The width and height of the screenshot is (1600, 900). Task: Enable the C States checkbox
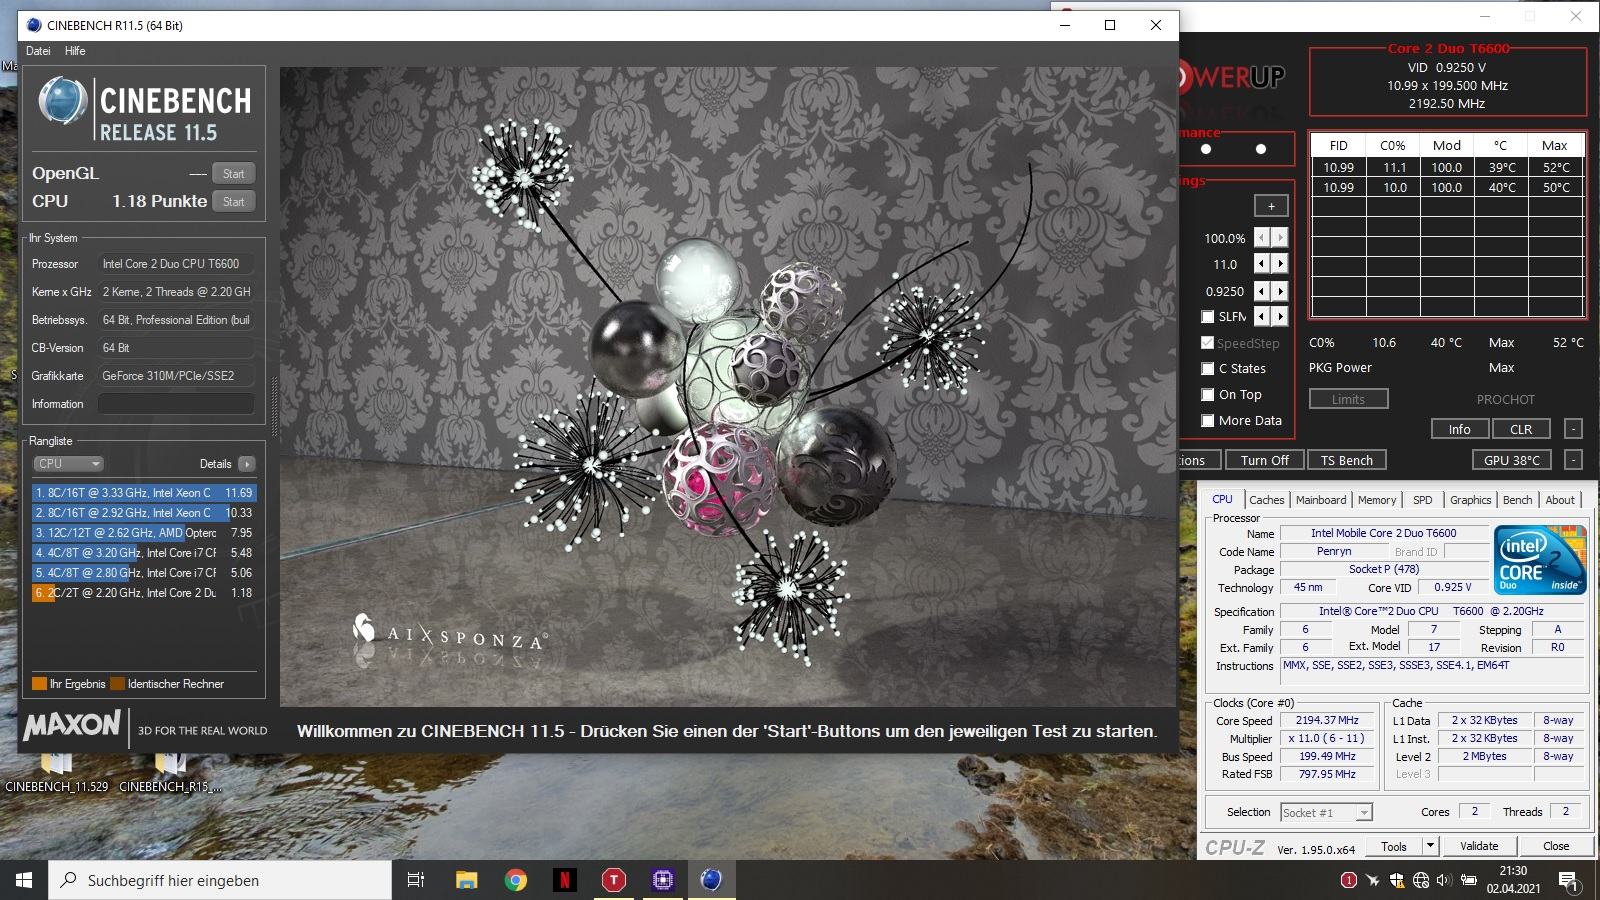pyautogui.click(x=1208, y=369)
